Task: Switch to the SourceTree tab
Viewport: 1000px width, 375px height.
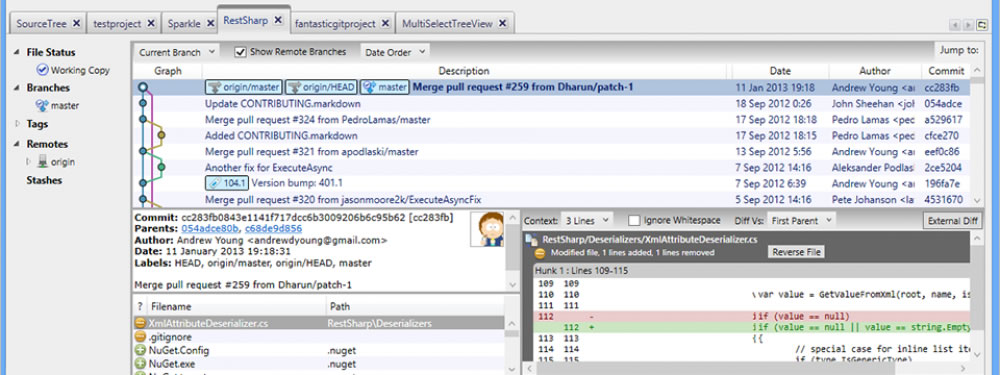Action: pyautogui.click(x=42, y=24)
